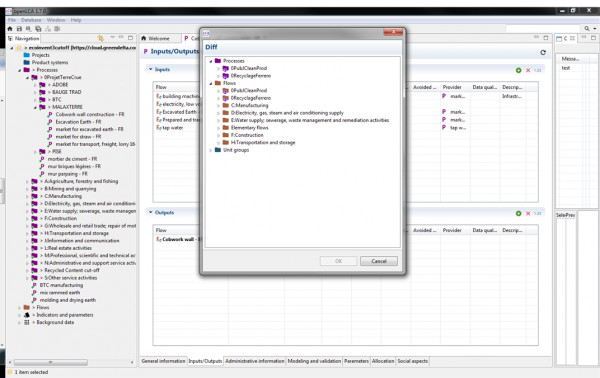The height and width of the screenshot is (378, 600).
Task: Expand Unit groups node in Diff dialog
Action: (x=211, y=150)
